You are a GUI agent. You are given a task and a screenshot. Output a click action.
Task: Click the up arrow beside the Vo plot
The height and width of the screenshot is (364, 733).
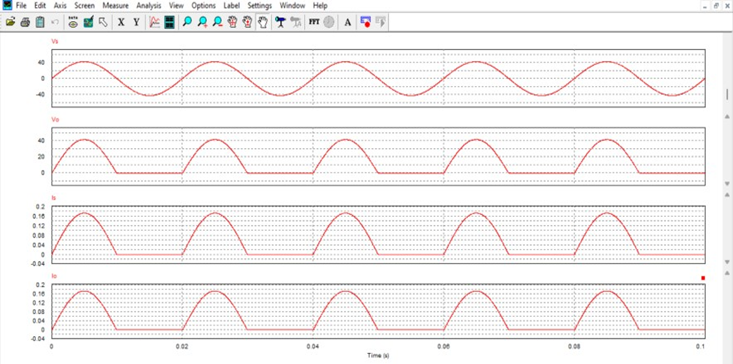tap(727, 116)
